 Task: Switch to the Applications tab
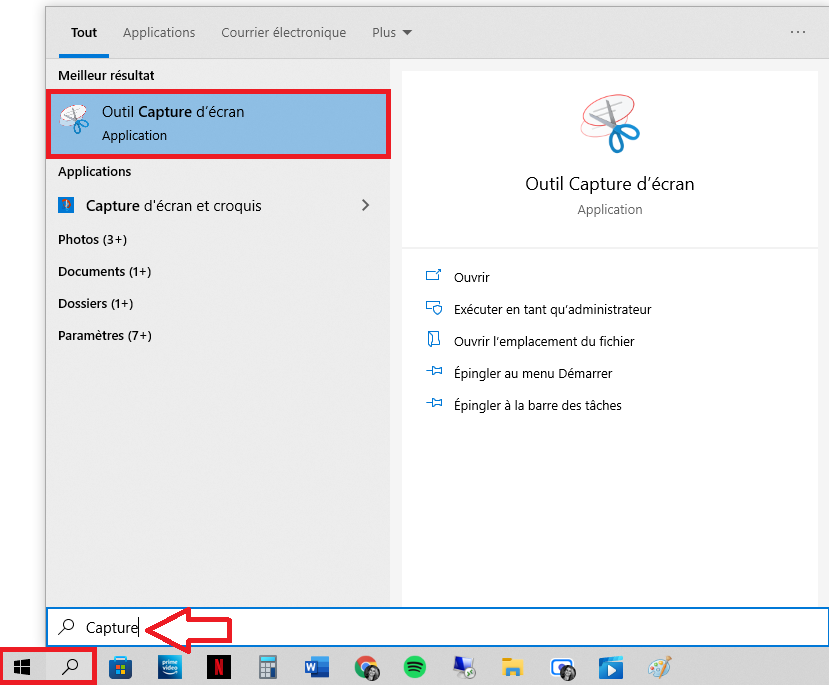coord(159,32)
